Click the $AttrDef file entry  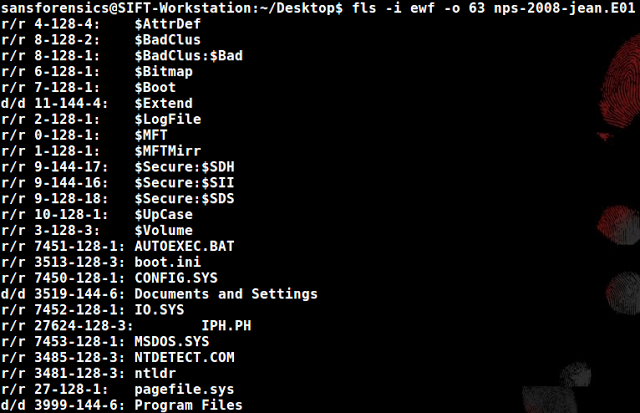click(168, 24)
